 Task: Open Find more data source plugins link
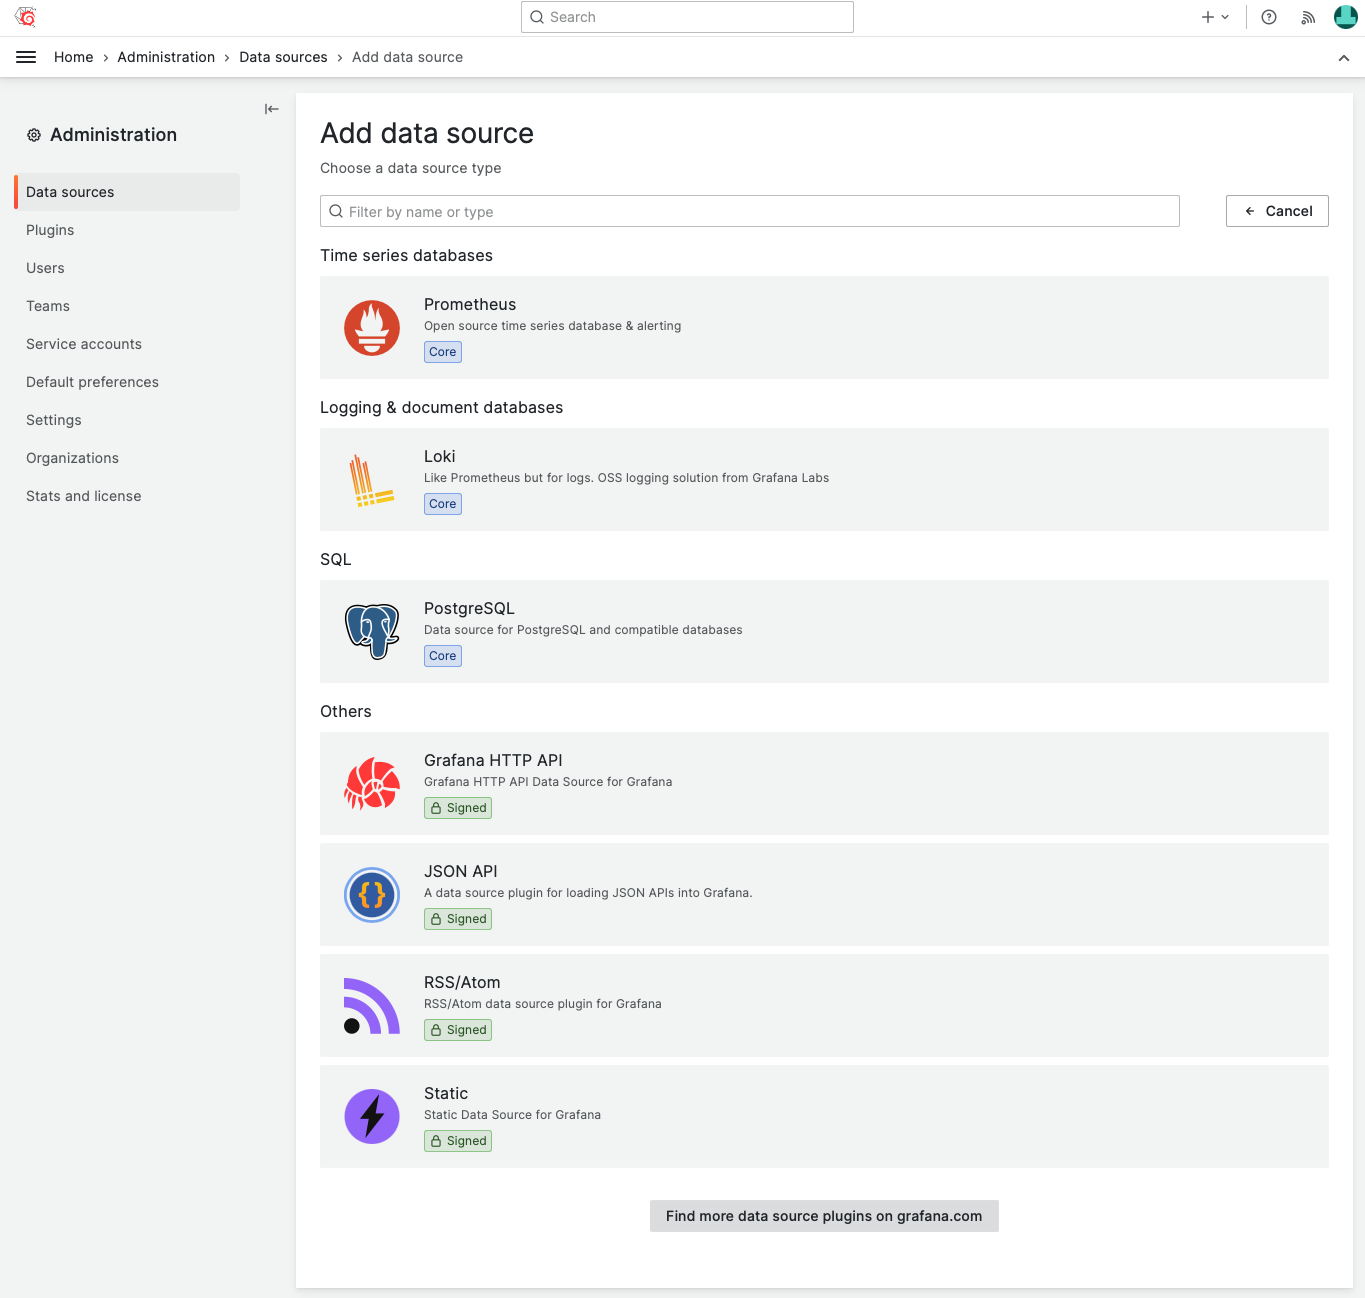pos(824,1216)
